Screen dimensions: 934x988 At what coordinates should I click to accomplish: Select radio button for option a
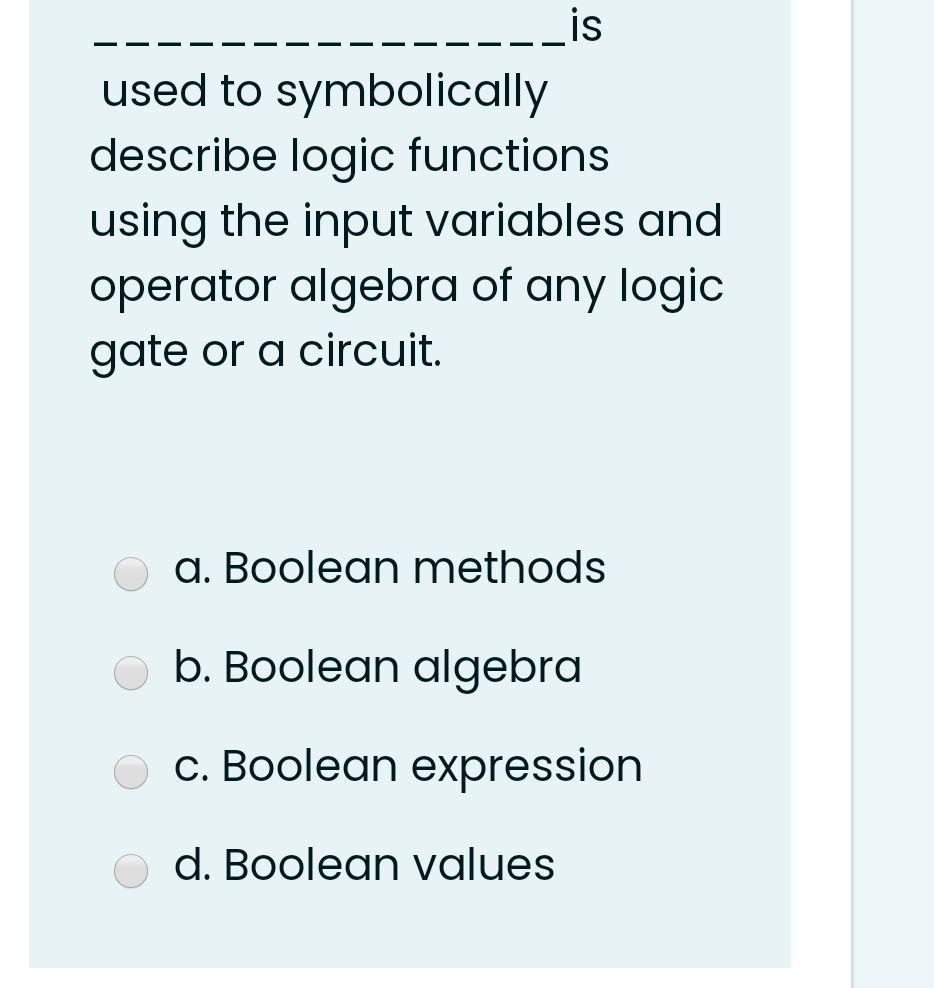click(x=130, y=573)
